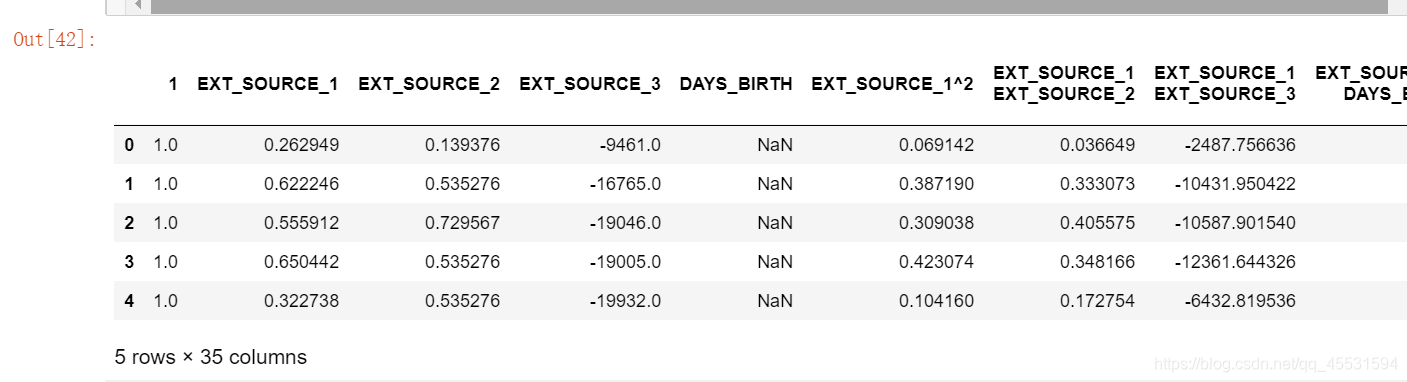Select the DAYS_BIRTH column header
The height and width of the screenshot is (382, 1407).
[736, 84]
